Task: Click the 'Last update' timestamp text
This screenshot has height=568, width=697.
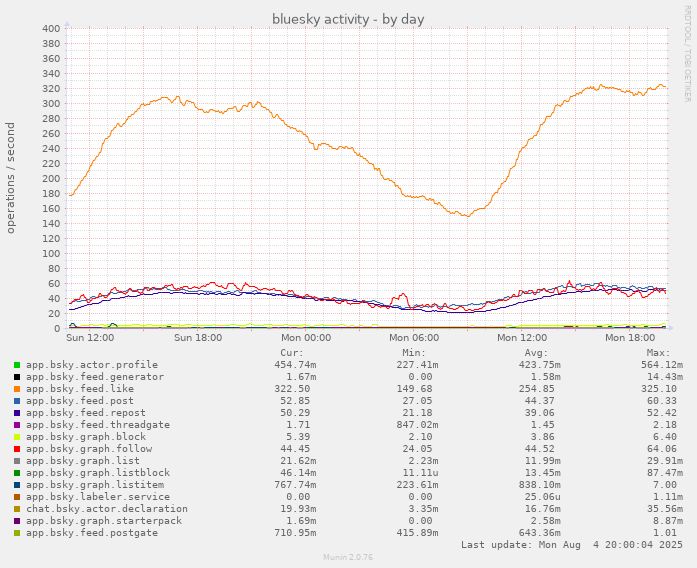Action: 572,545
